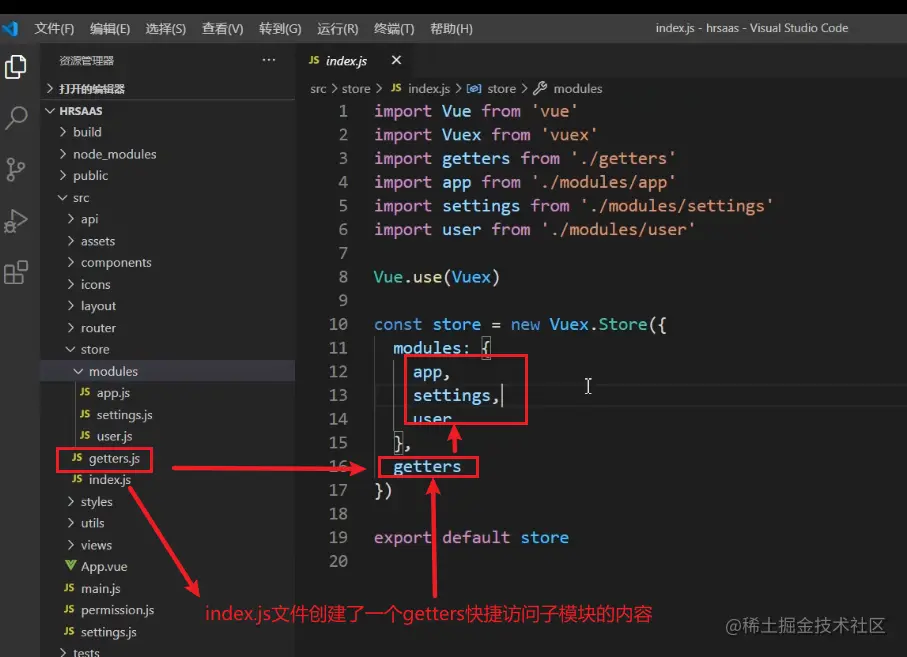
Task: Collapse the modules folder
Action: 168,371
